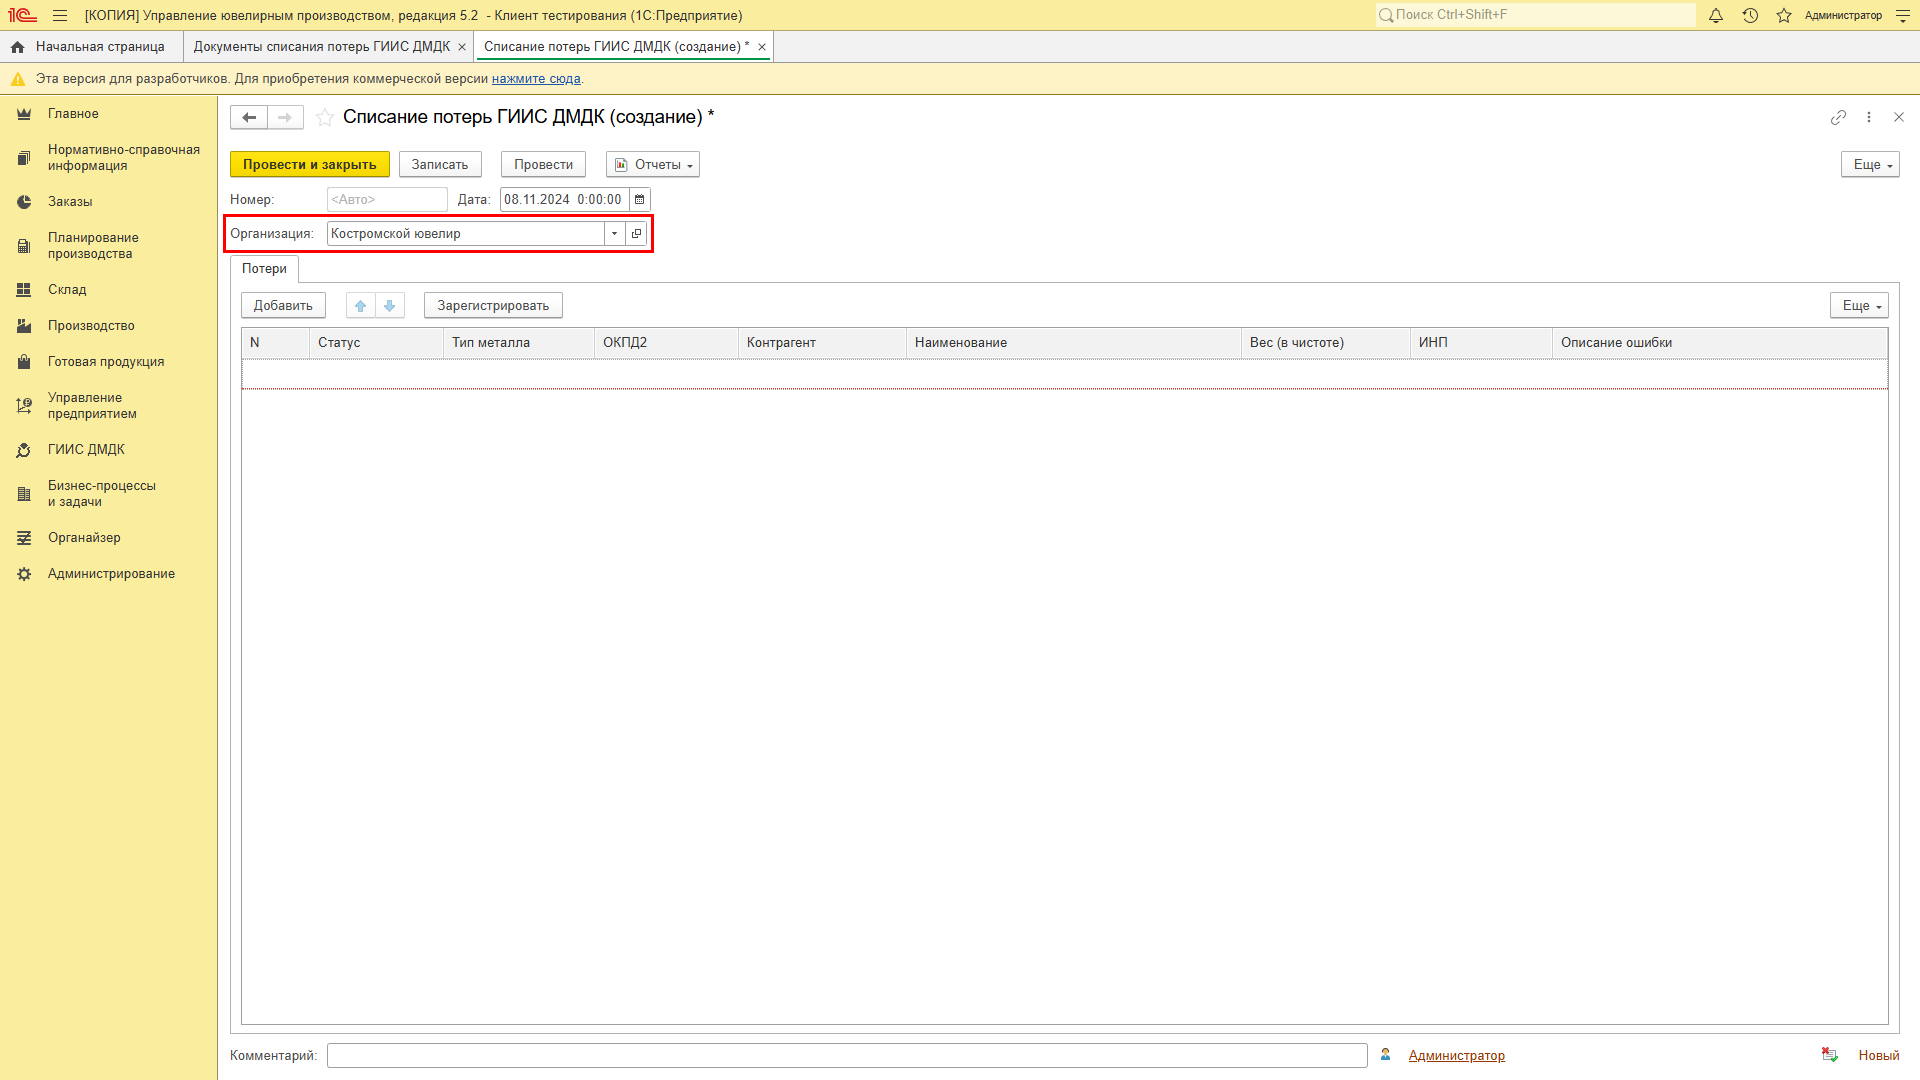Click Заказы pie icon in sidebar

coord(24,202)
